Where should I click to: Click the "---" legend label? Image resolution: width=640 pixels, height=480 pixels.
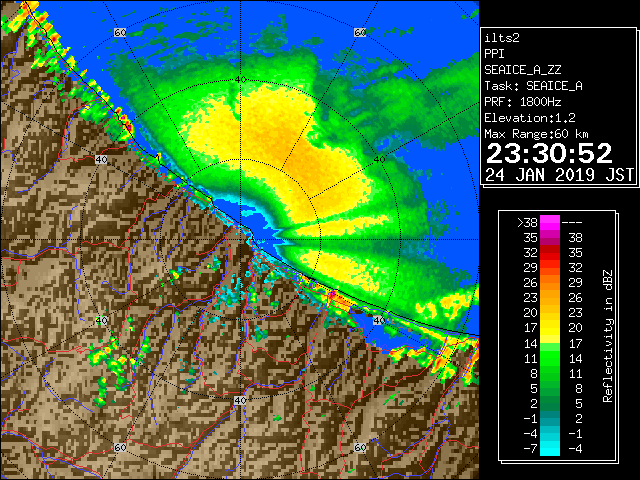(572, 223)
